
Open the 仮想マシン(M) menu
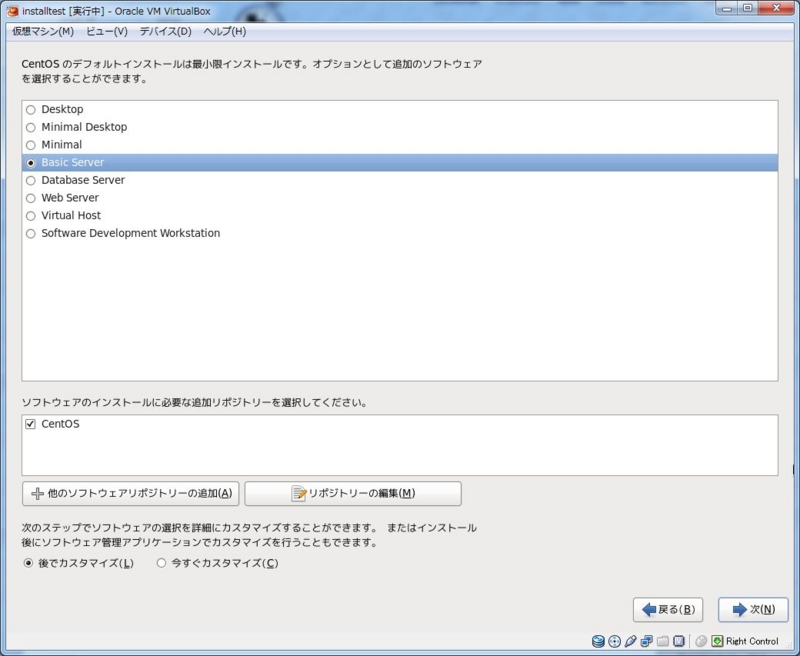43,32
